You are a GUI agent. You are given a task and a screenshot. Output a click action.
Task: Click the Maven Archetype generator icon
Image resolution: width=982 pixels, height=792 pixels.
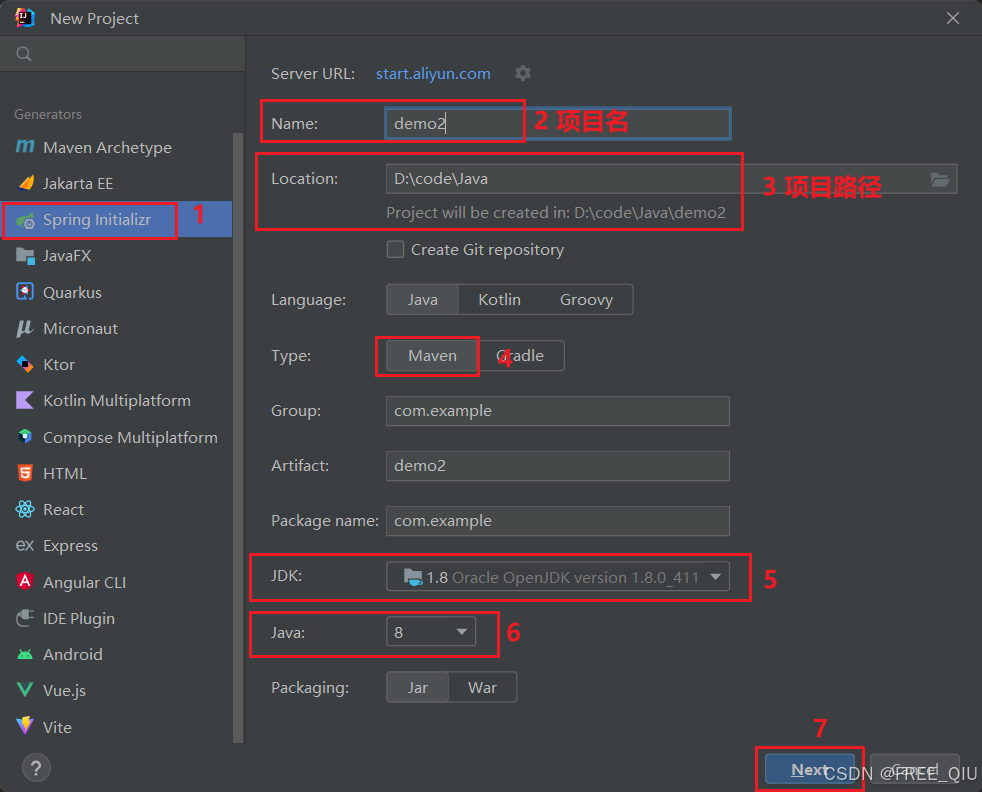click(25, 147)
